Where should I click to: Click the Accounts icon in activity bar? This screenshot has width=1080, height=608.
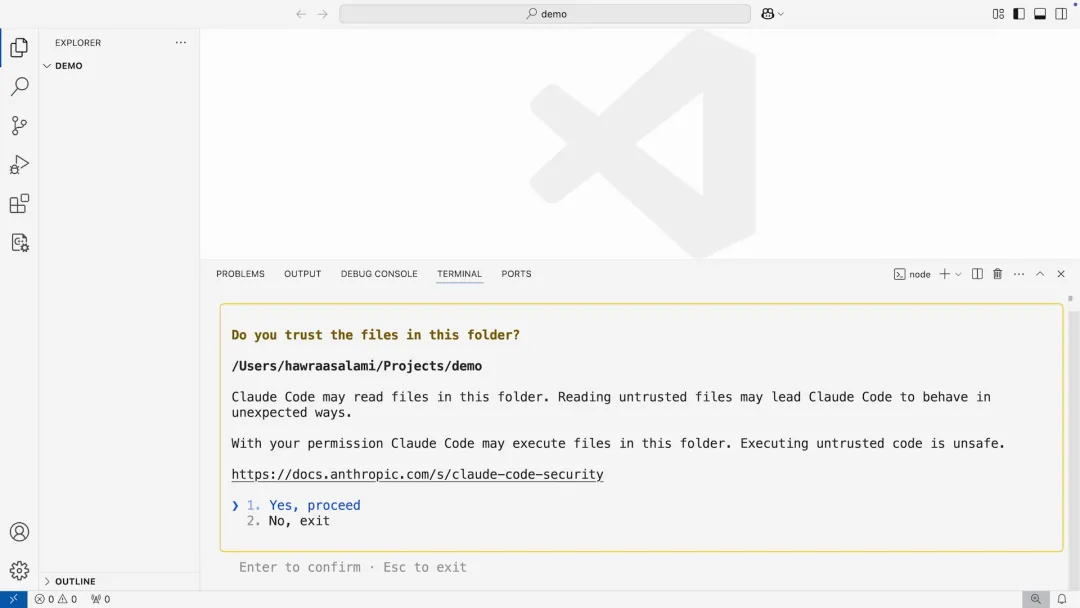[19, 532]
